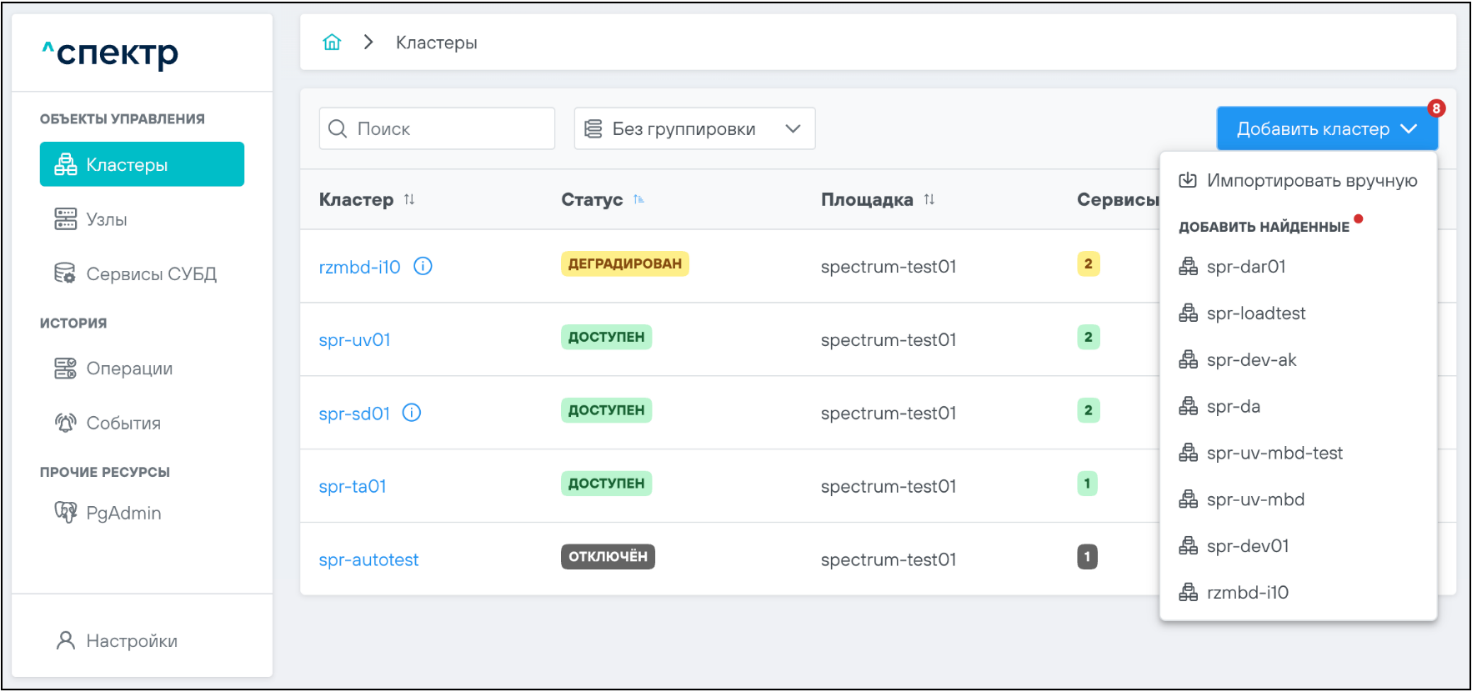This screenshot has width=1472, height=692.
Task: Click info icon beside spr-sd01
Action: tap(411, 412)
